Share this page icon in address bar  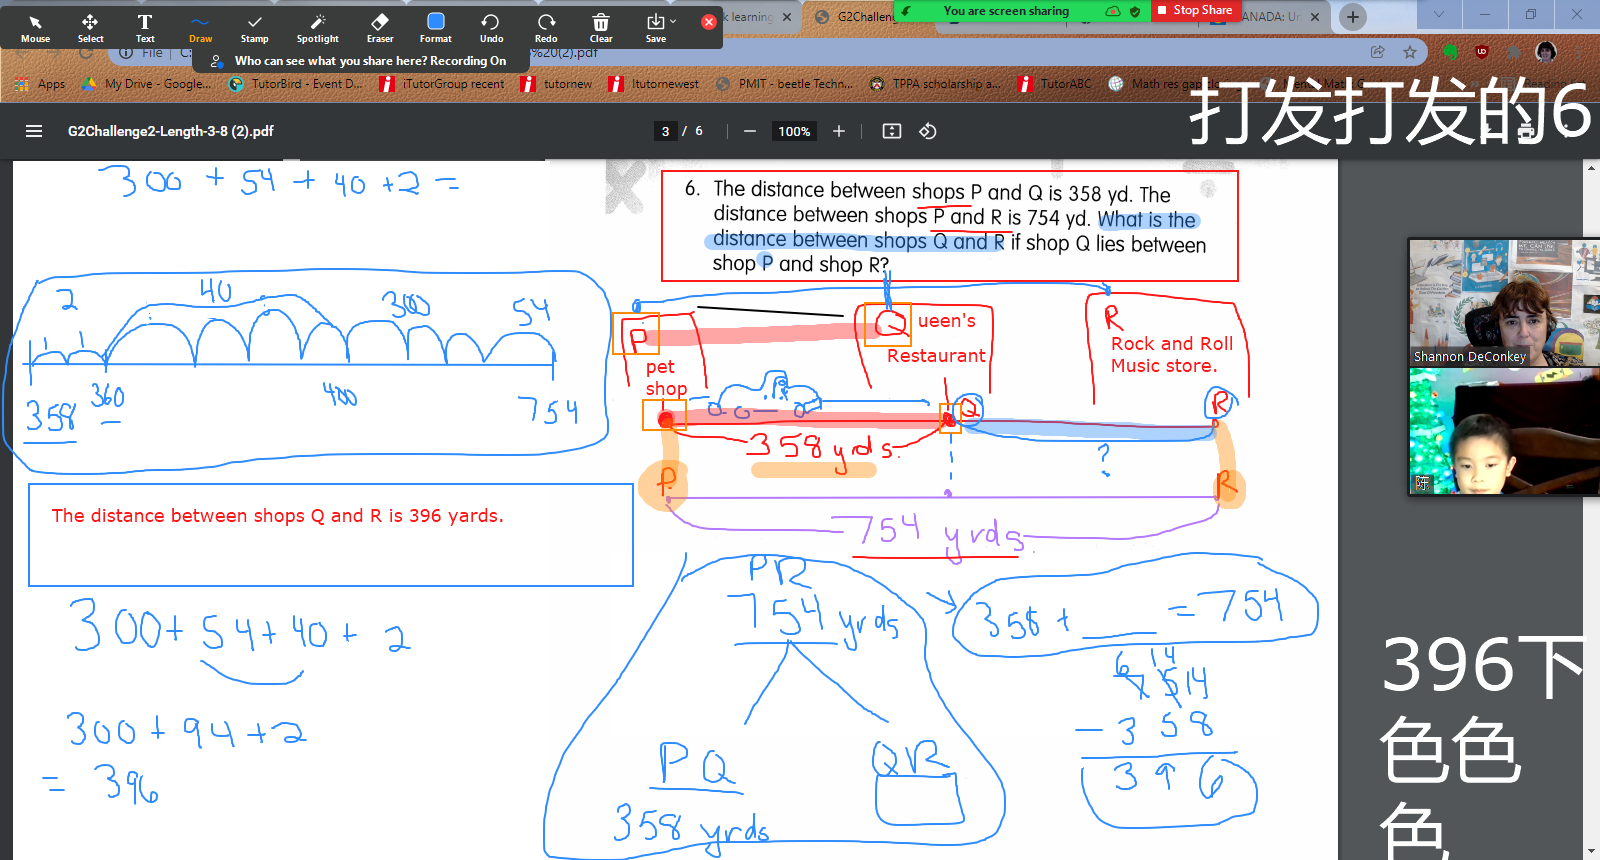pyautogui.click(x=1378, y=52)
